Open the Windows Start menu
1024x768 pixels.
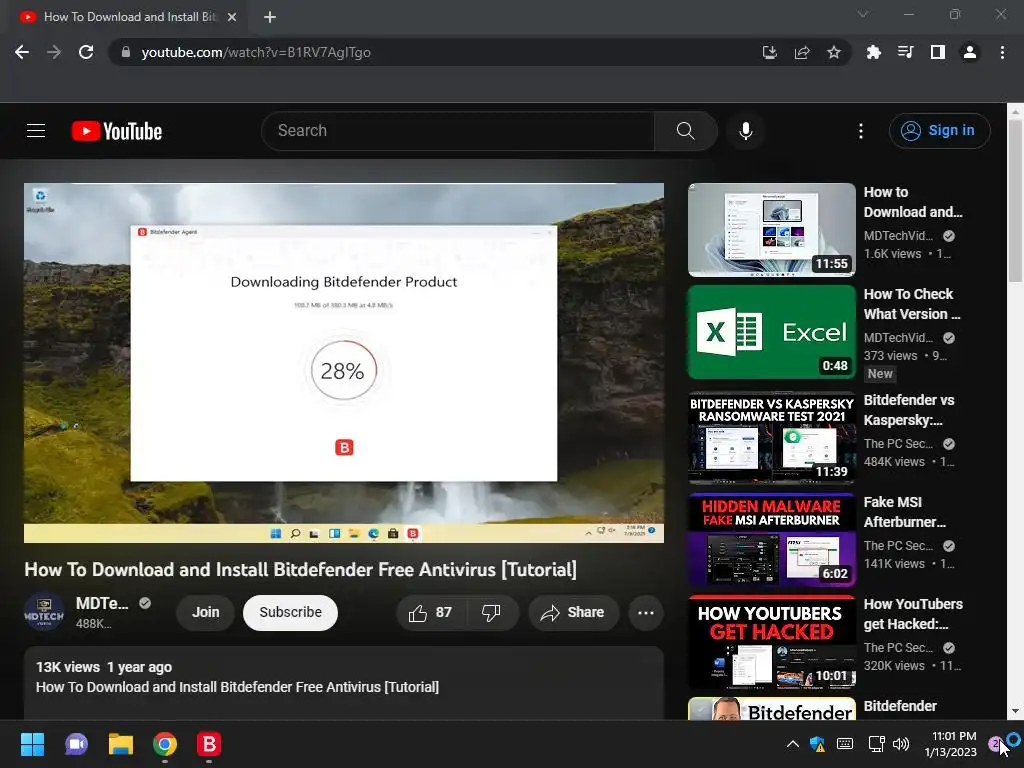32,744
